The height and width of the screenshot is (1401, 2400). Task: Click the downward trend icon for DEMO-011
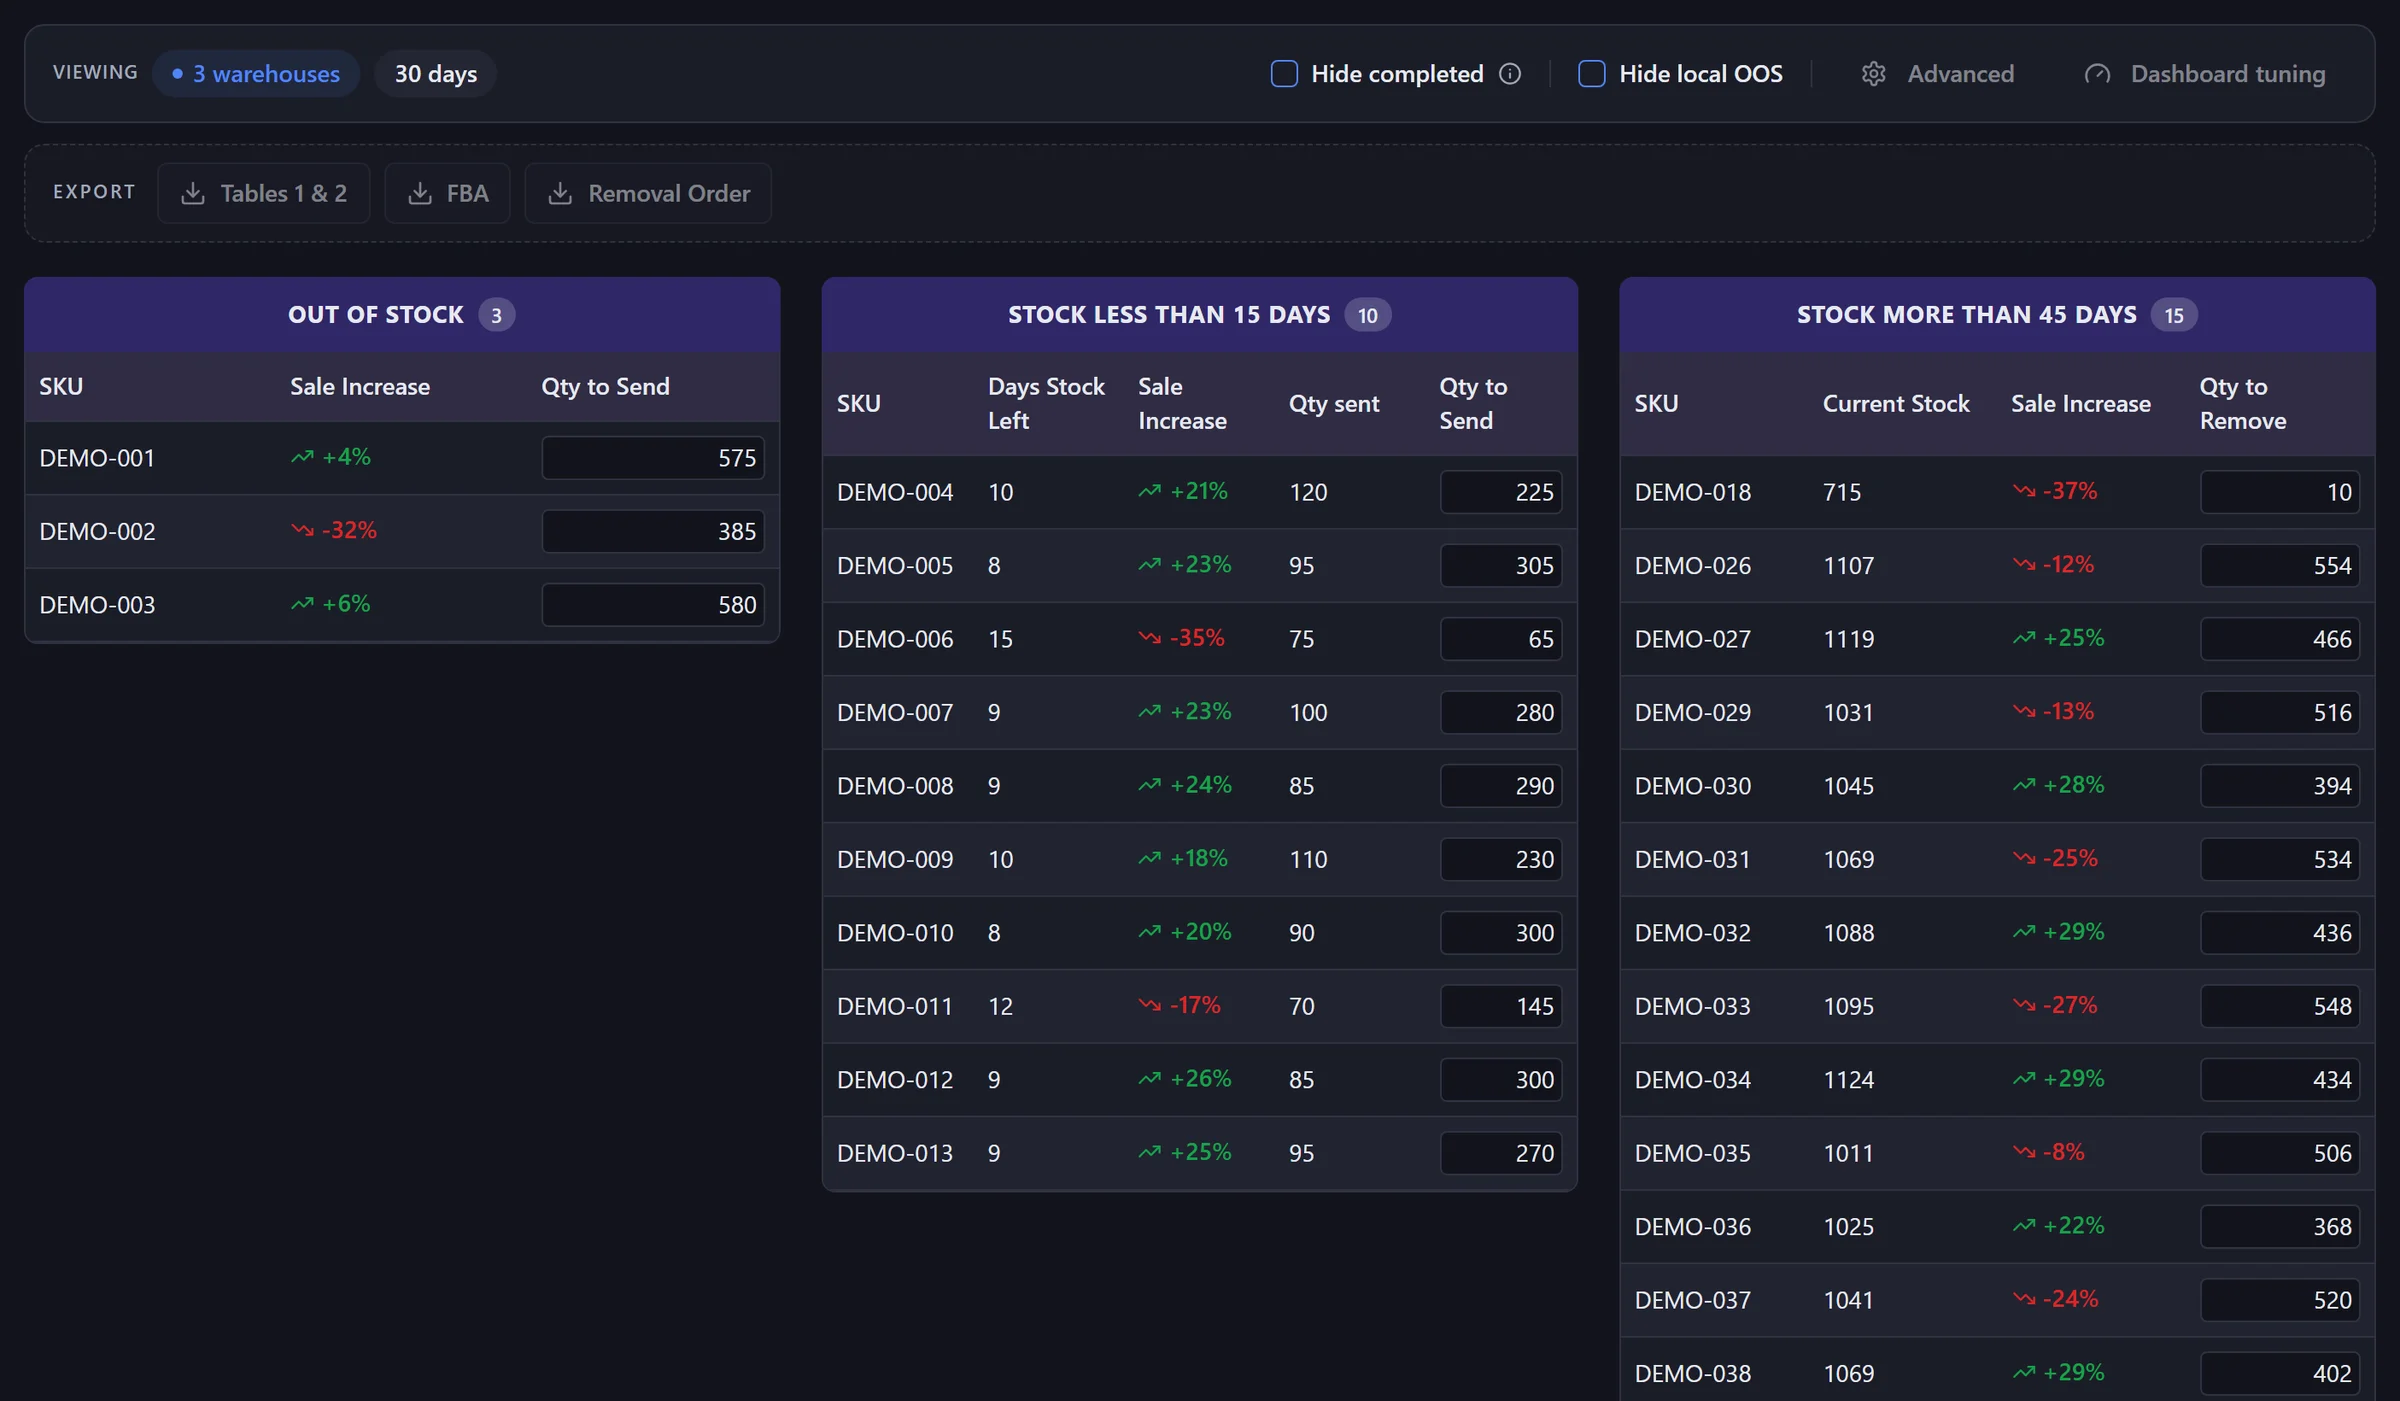point(1150,1005)
